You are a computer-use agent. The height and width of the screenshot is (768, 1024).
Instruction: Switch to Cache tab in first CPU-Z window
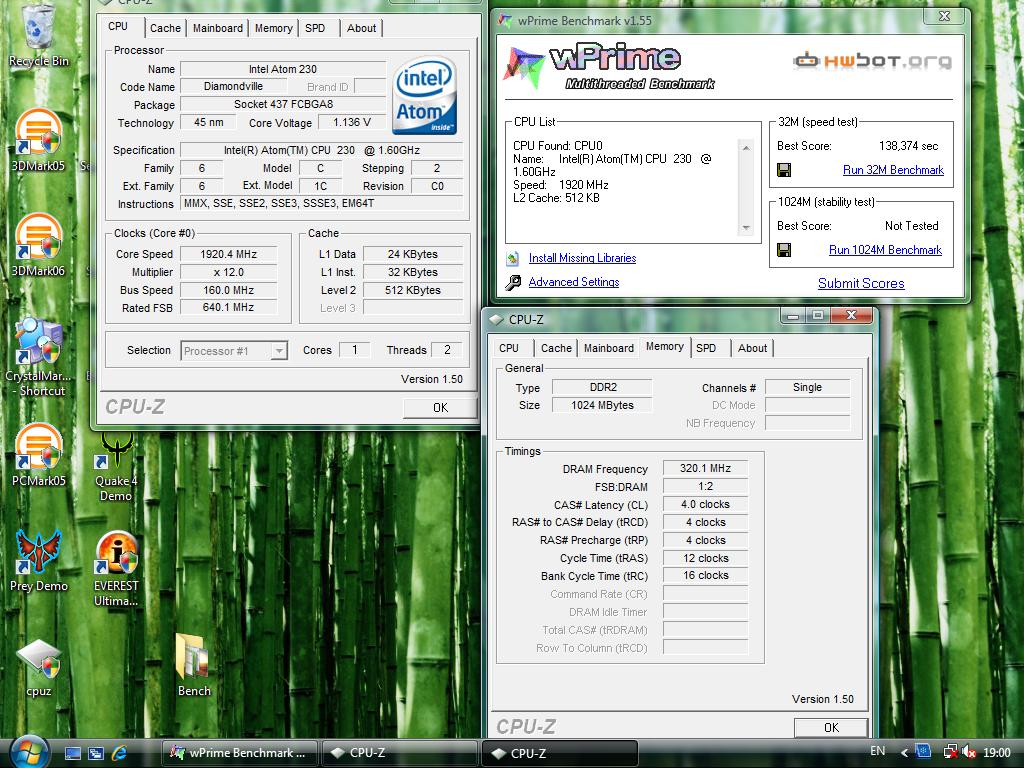point(165,28)
